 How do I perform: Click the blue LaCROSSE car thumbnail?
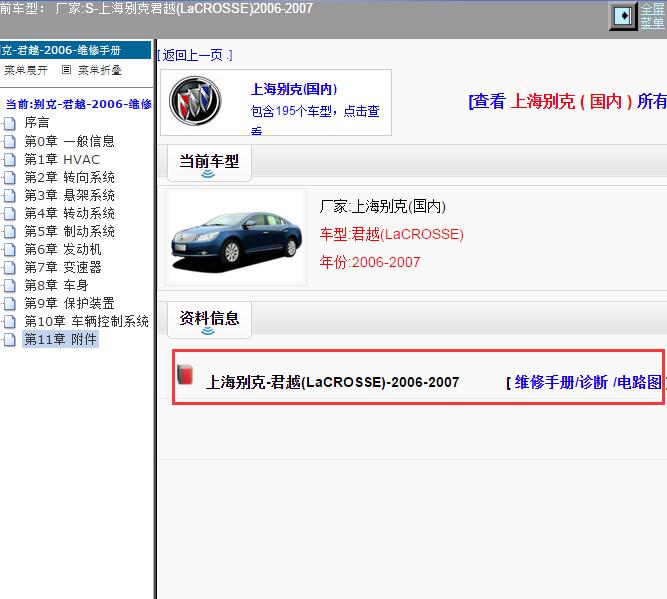tap(236, 237)
